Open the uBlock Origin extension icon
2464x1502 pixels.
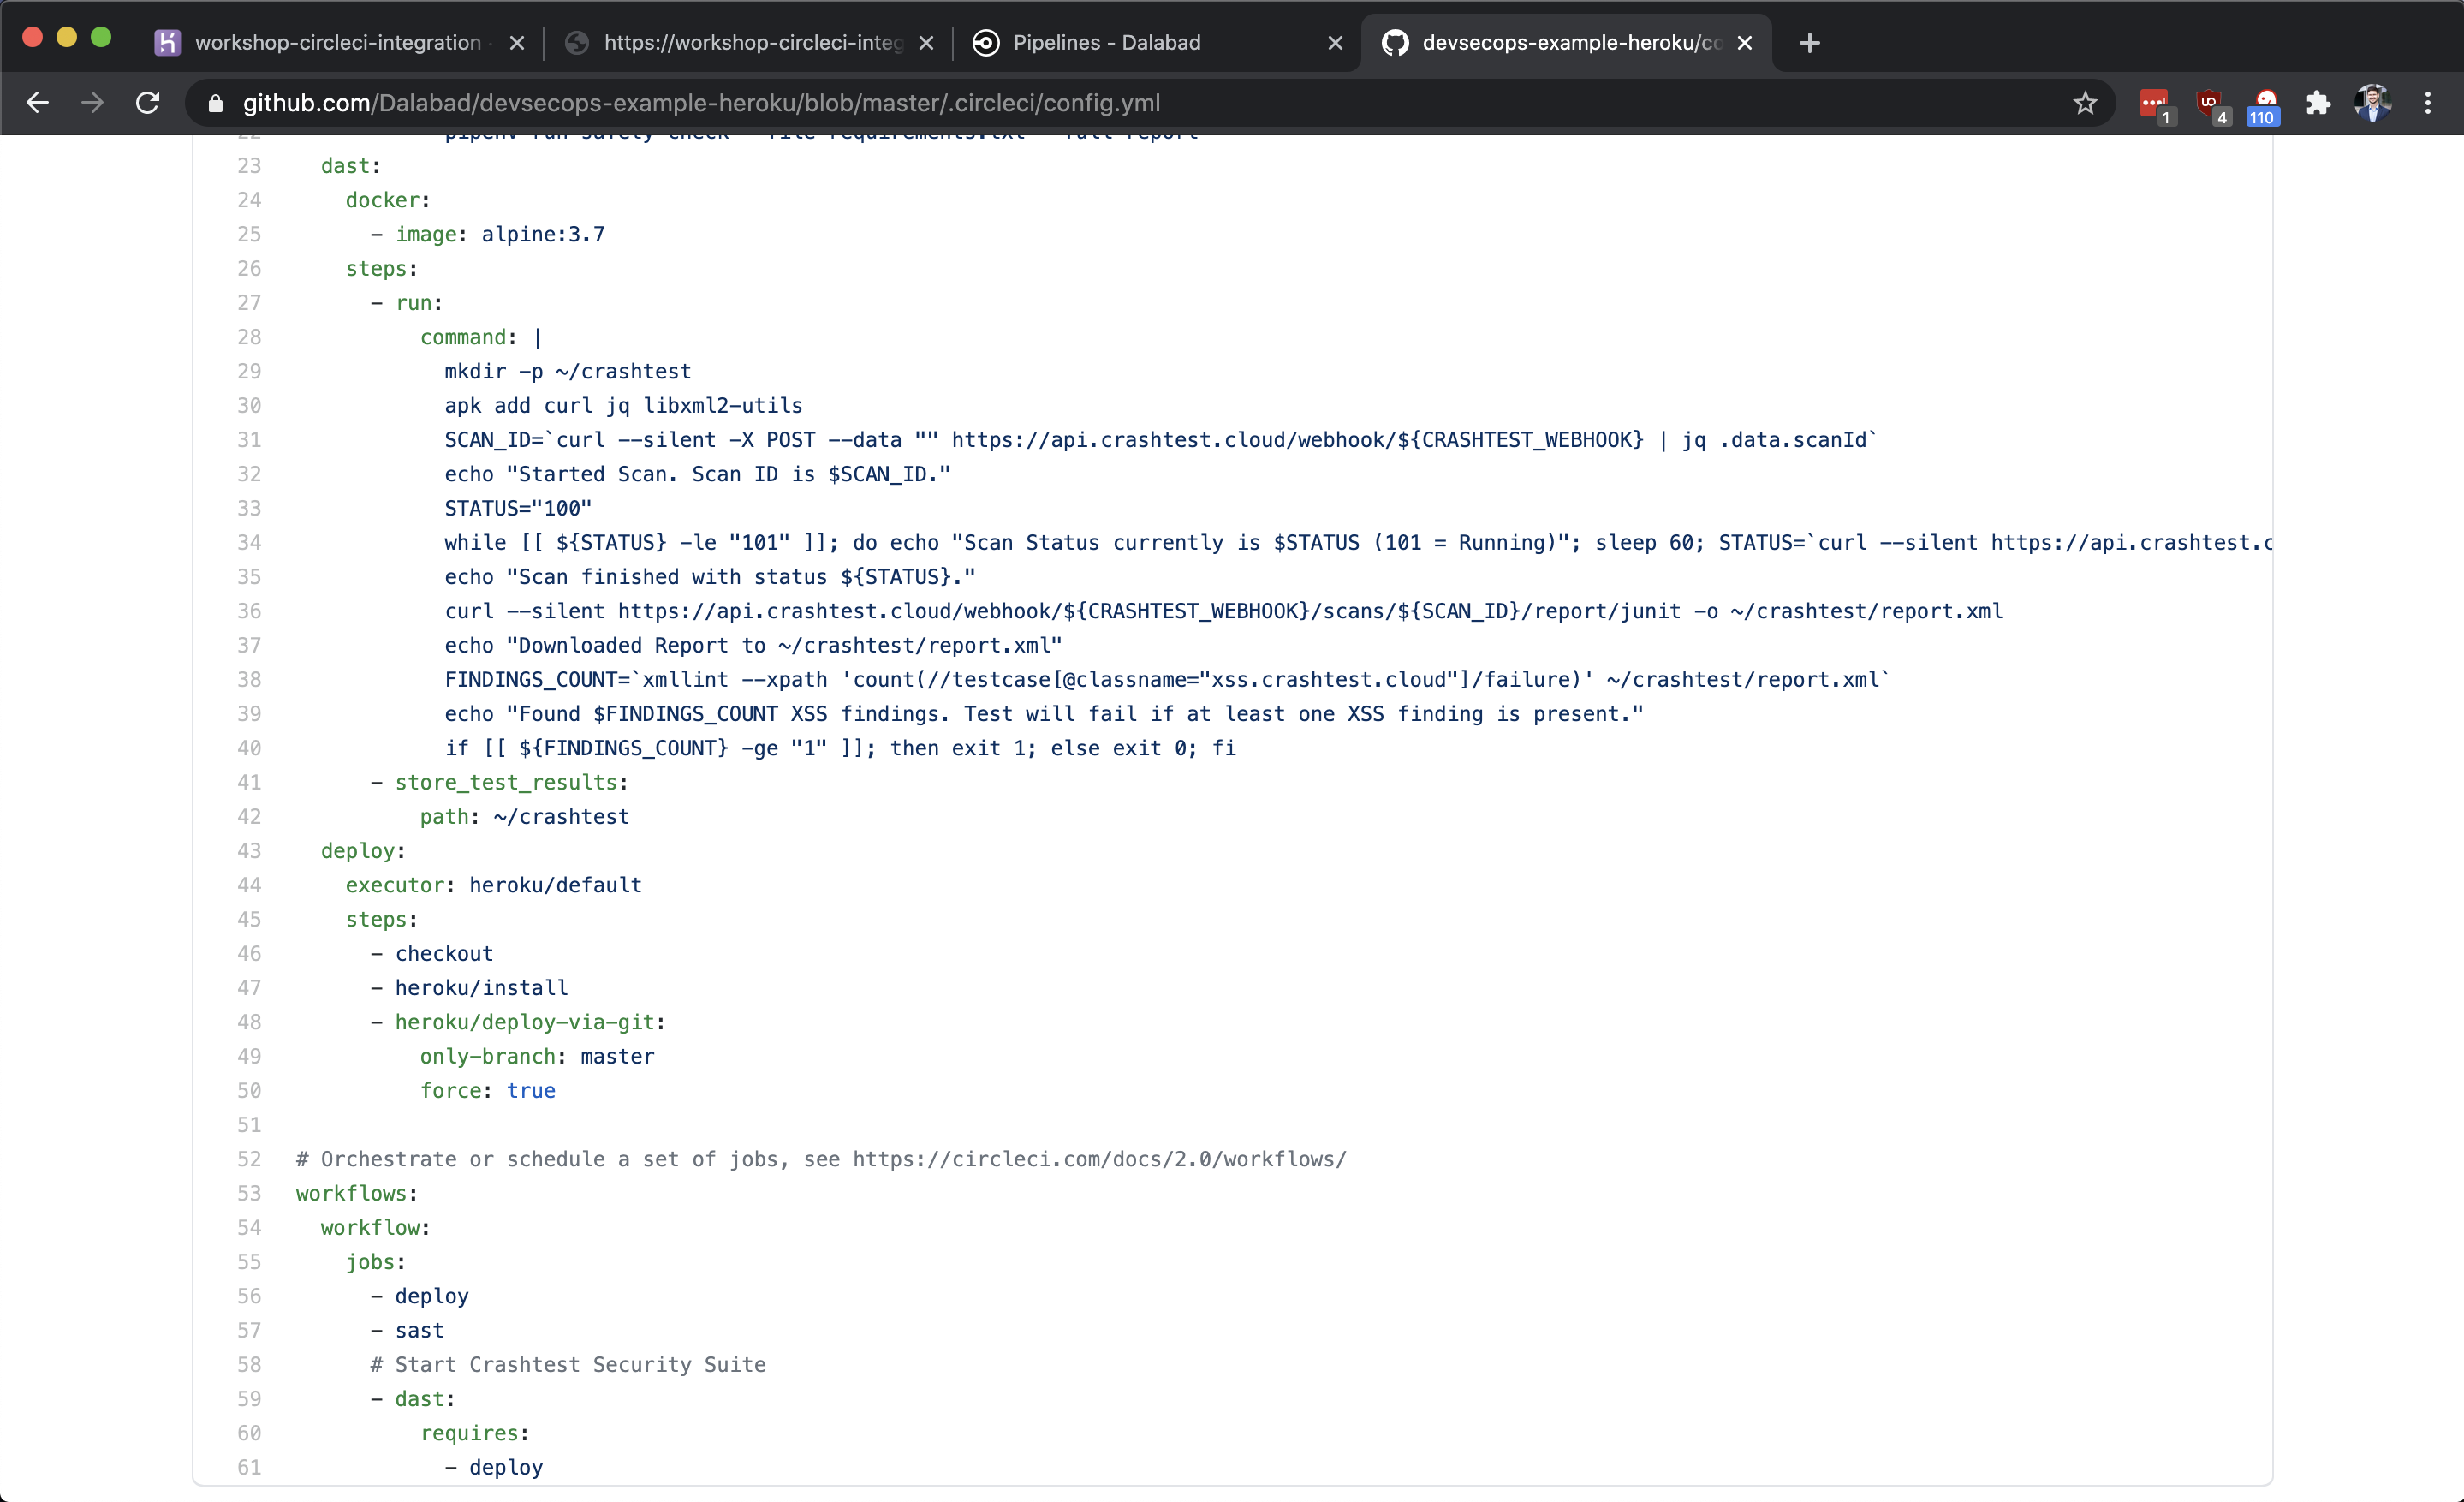[2209, 103]
